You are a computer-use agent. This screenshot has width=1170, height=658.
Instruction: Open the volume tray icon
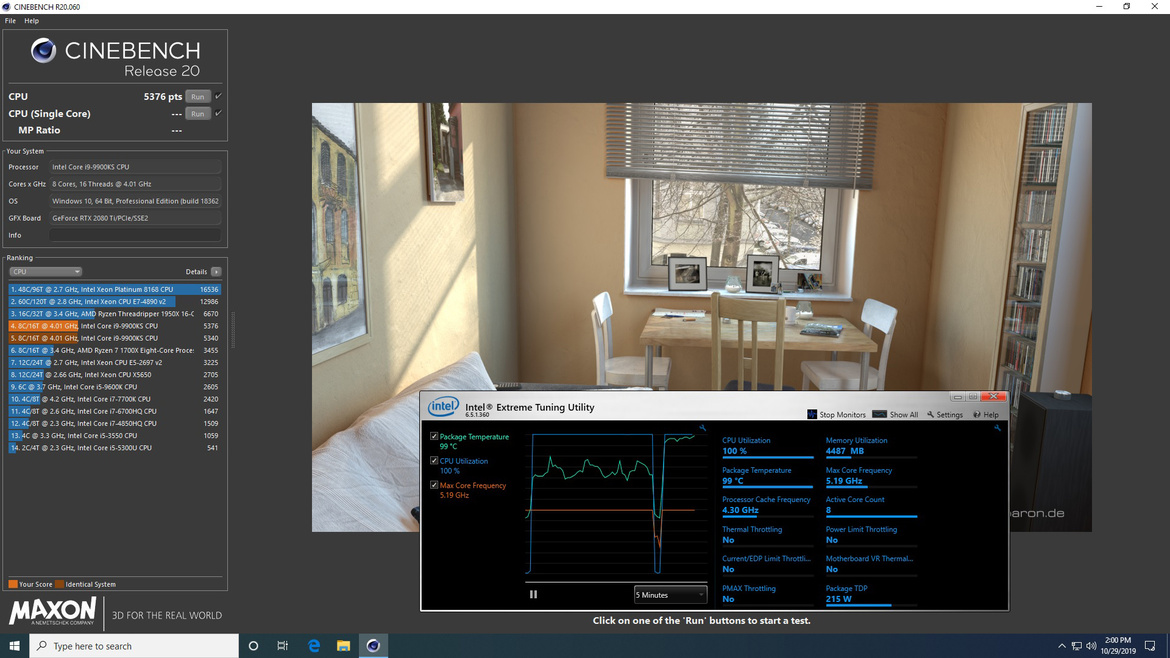point(1091,646)
